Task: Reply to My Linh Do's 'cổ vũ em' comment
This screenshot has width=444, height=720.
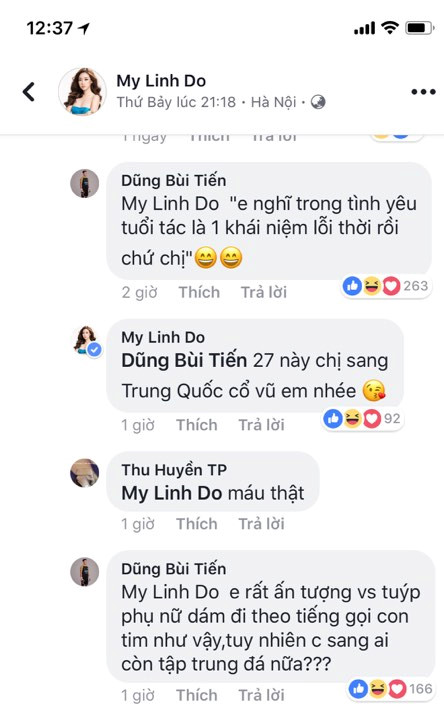Action: (261, 425)
